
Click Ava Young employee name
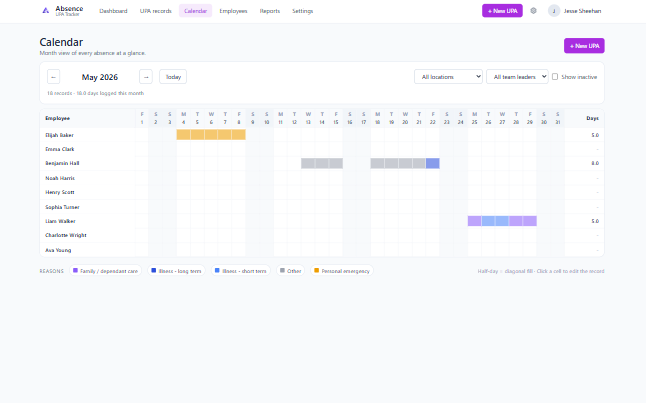coord(58,250)
